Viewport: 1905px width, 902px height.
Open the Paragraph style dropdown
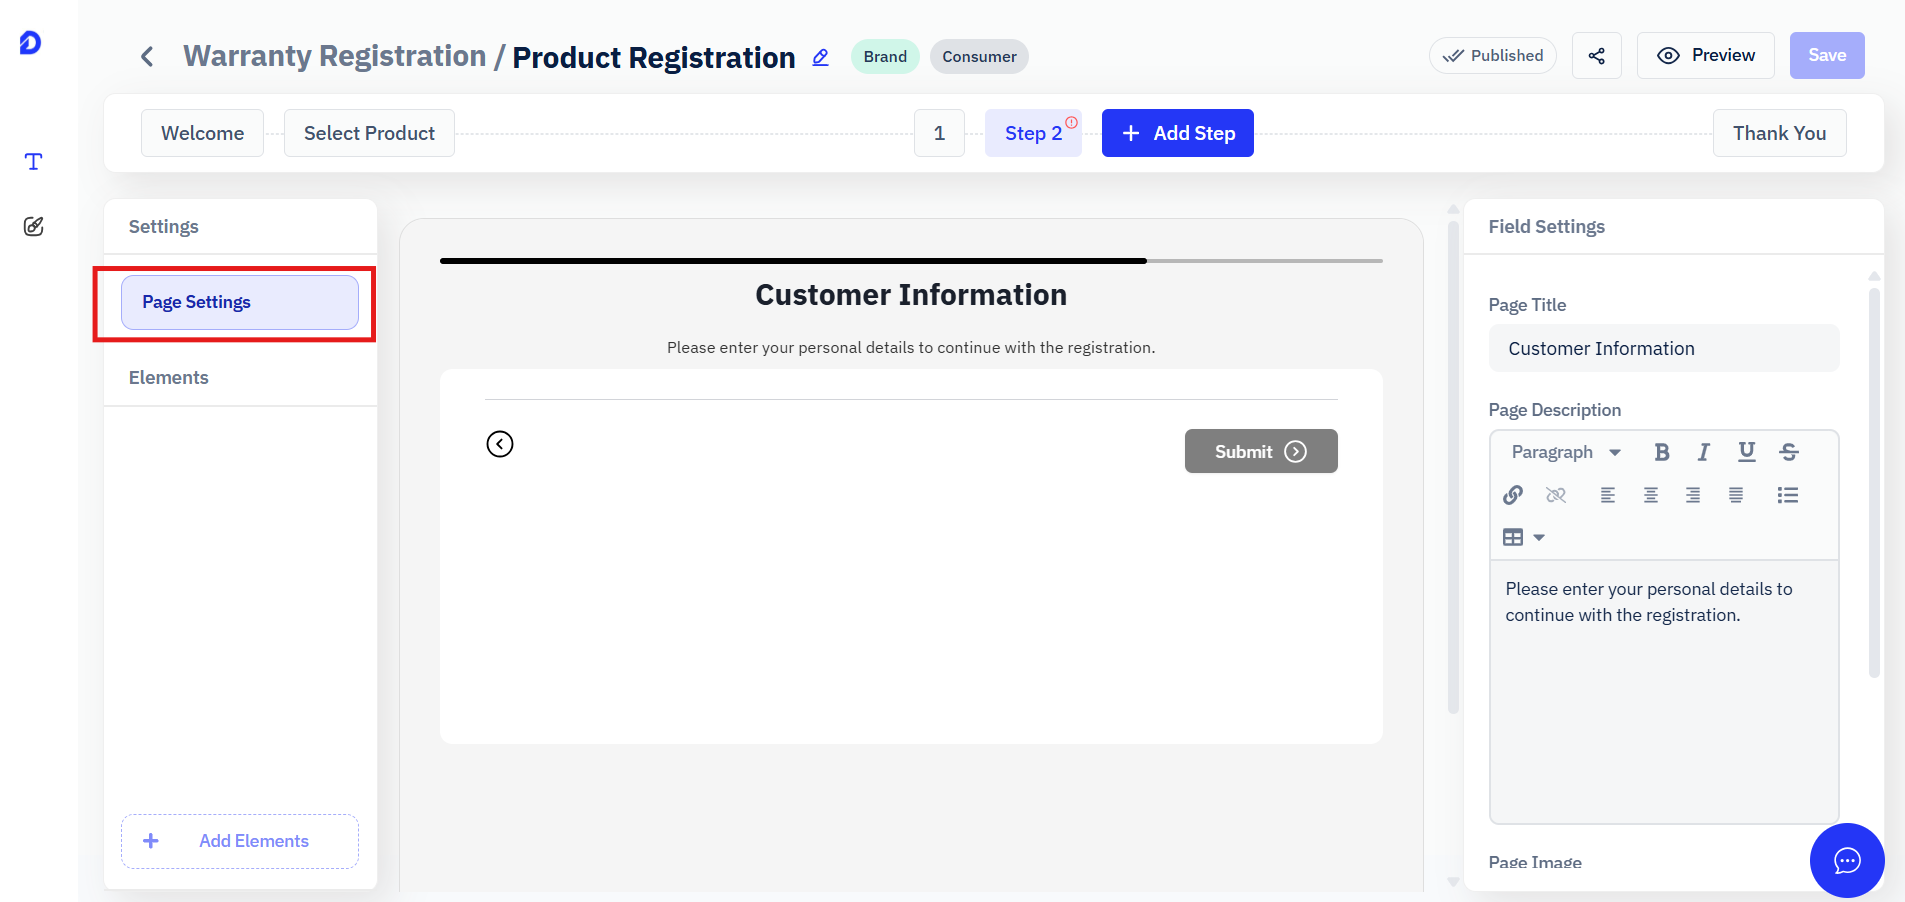click(1565, 452)
